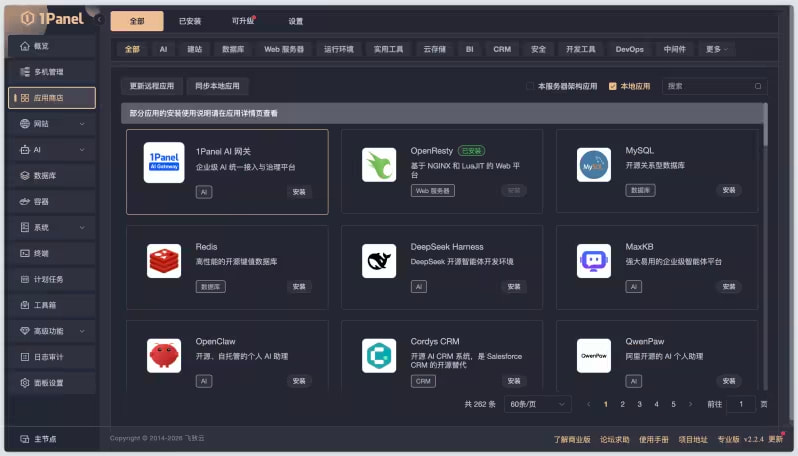Collapse the sidebar with the arrow button
Viewport: 798px width, 456px height.
coord(100,19)
